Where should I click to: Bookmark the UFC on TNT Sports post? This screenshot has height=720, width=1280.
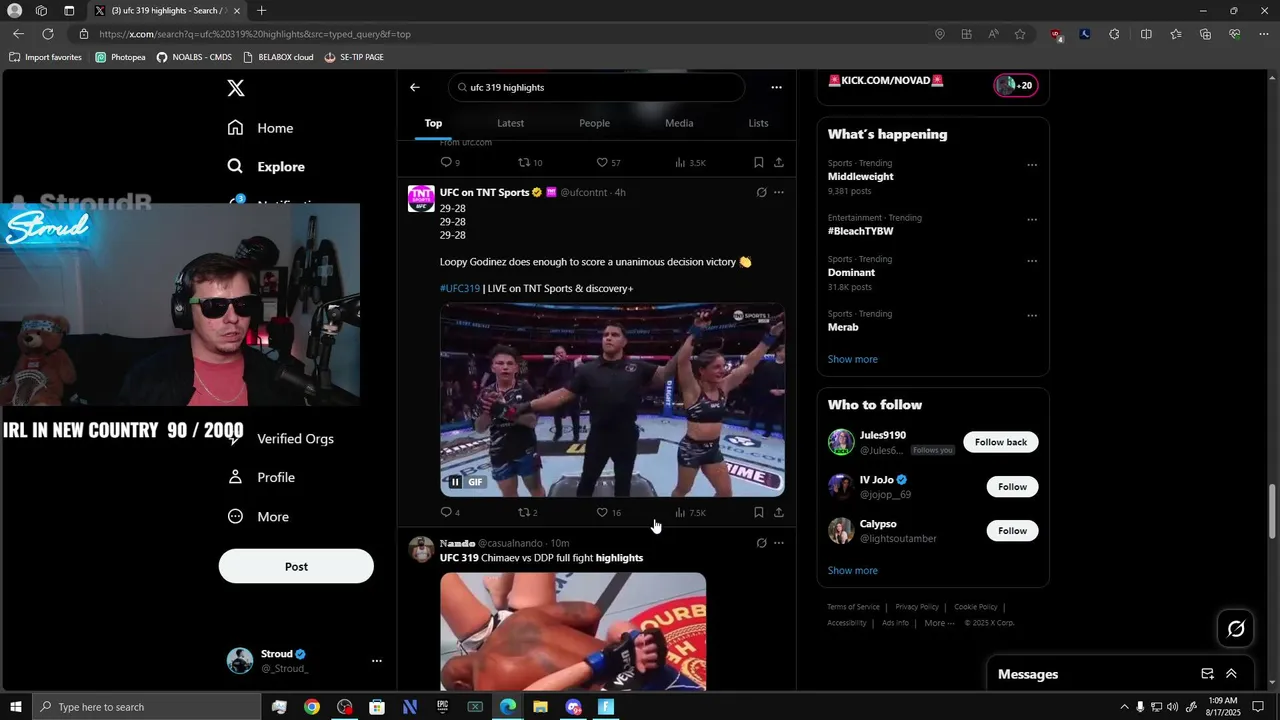(759, 513)
